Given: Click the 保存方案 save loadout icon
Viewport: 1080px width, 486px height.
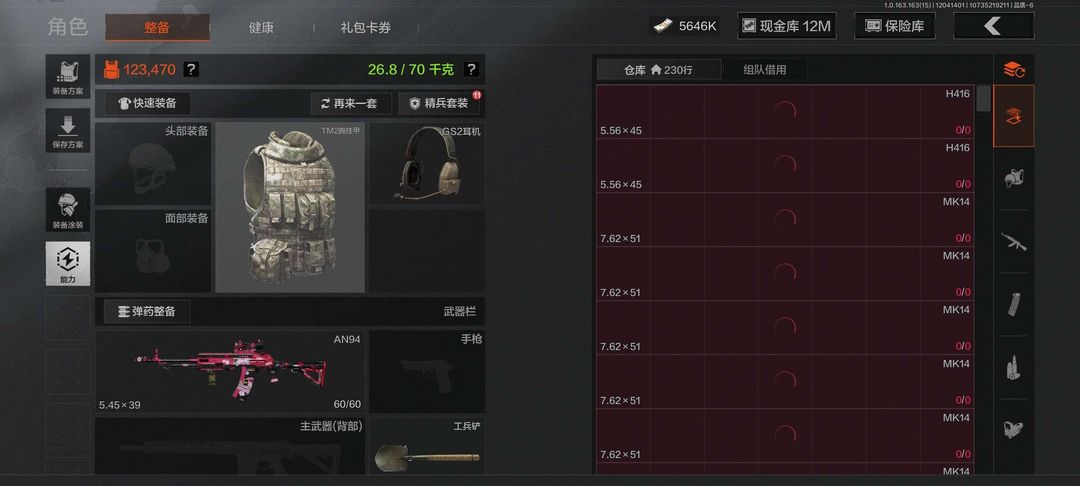Looking at the screenshot, I should tap(68, 131).
